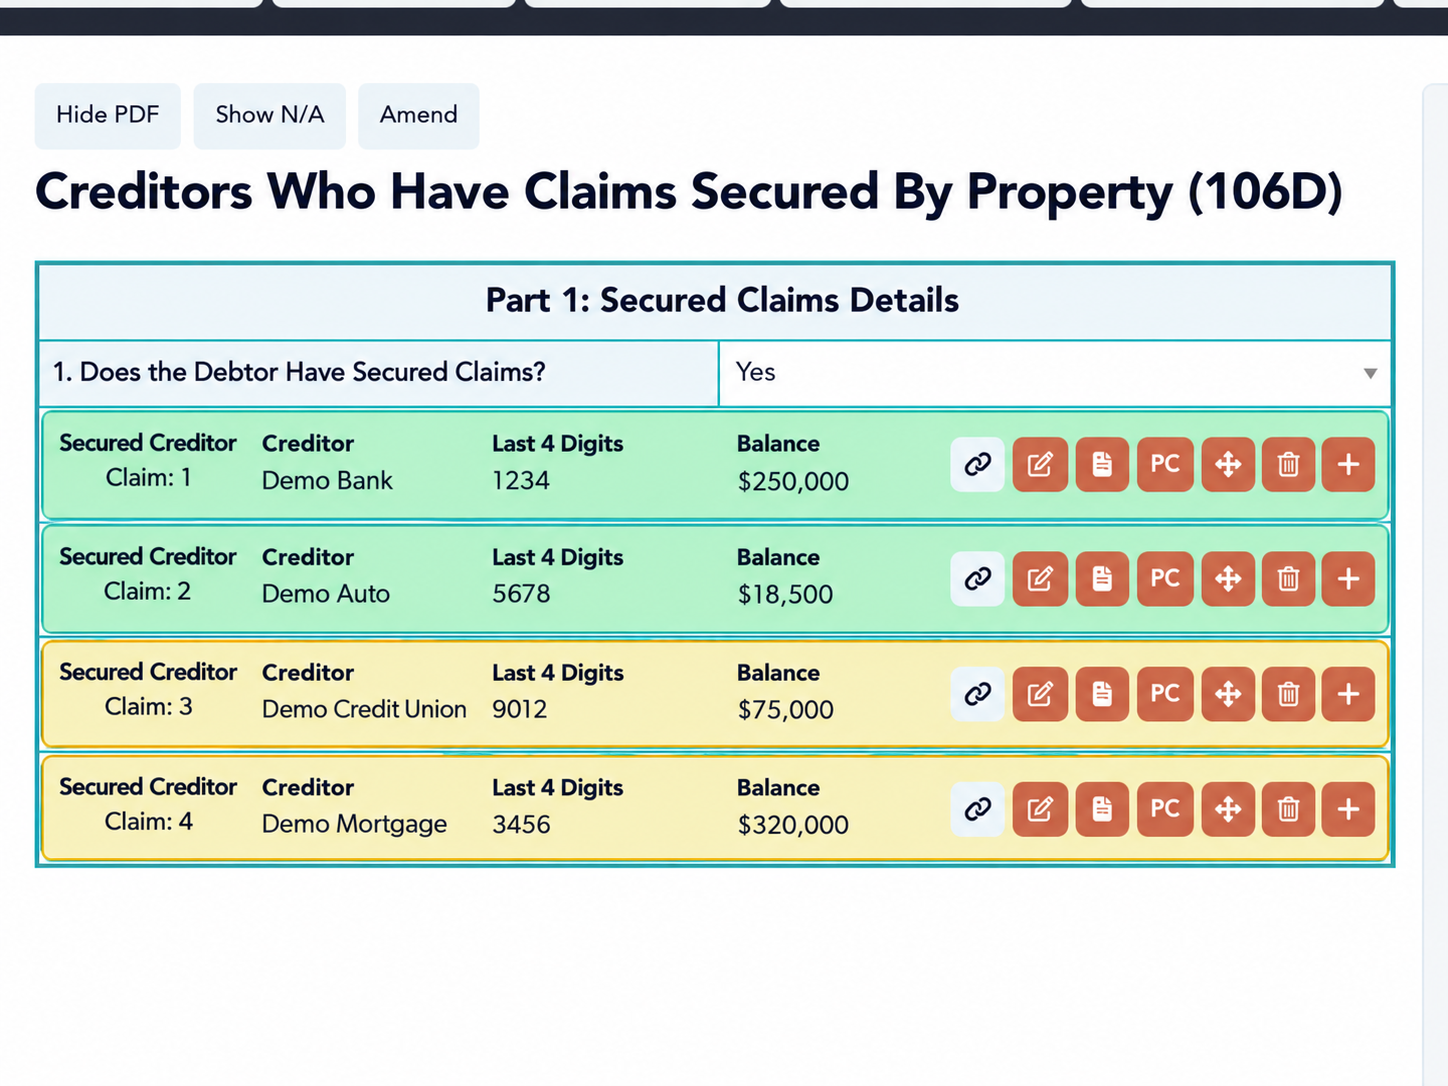
Task: Add a claim after Demo Bank row
Action: [1348, 464]
